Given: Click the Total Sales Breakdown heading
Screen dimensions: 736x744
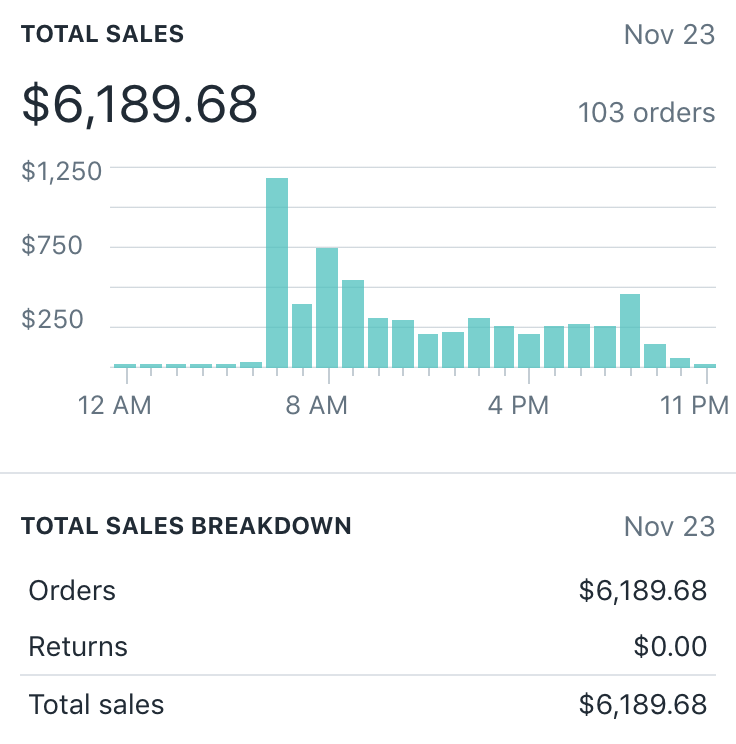Looking at the screenshot, I should click(x=186, y=526).
